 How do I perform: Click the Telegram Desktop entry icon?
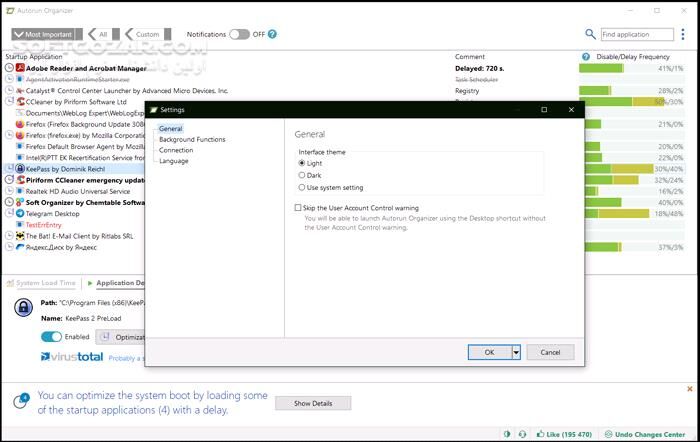click(x=20, y=213)
